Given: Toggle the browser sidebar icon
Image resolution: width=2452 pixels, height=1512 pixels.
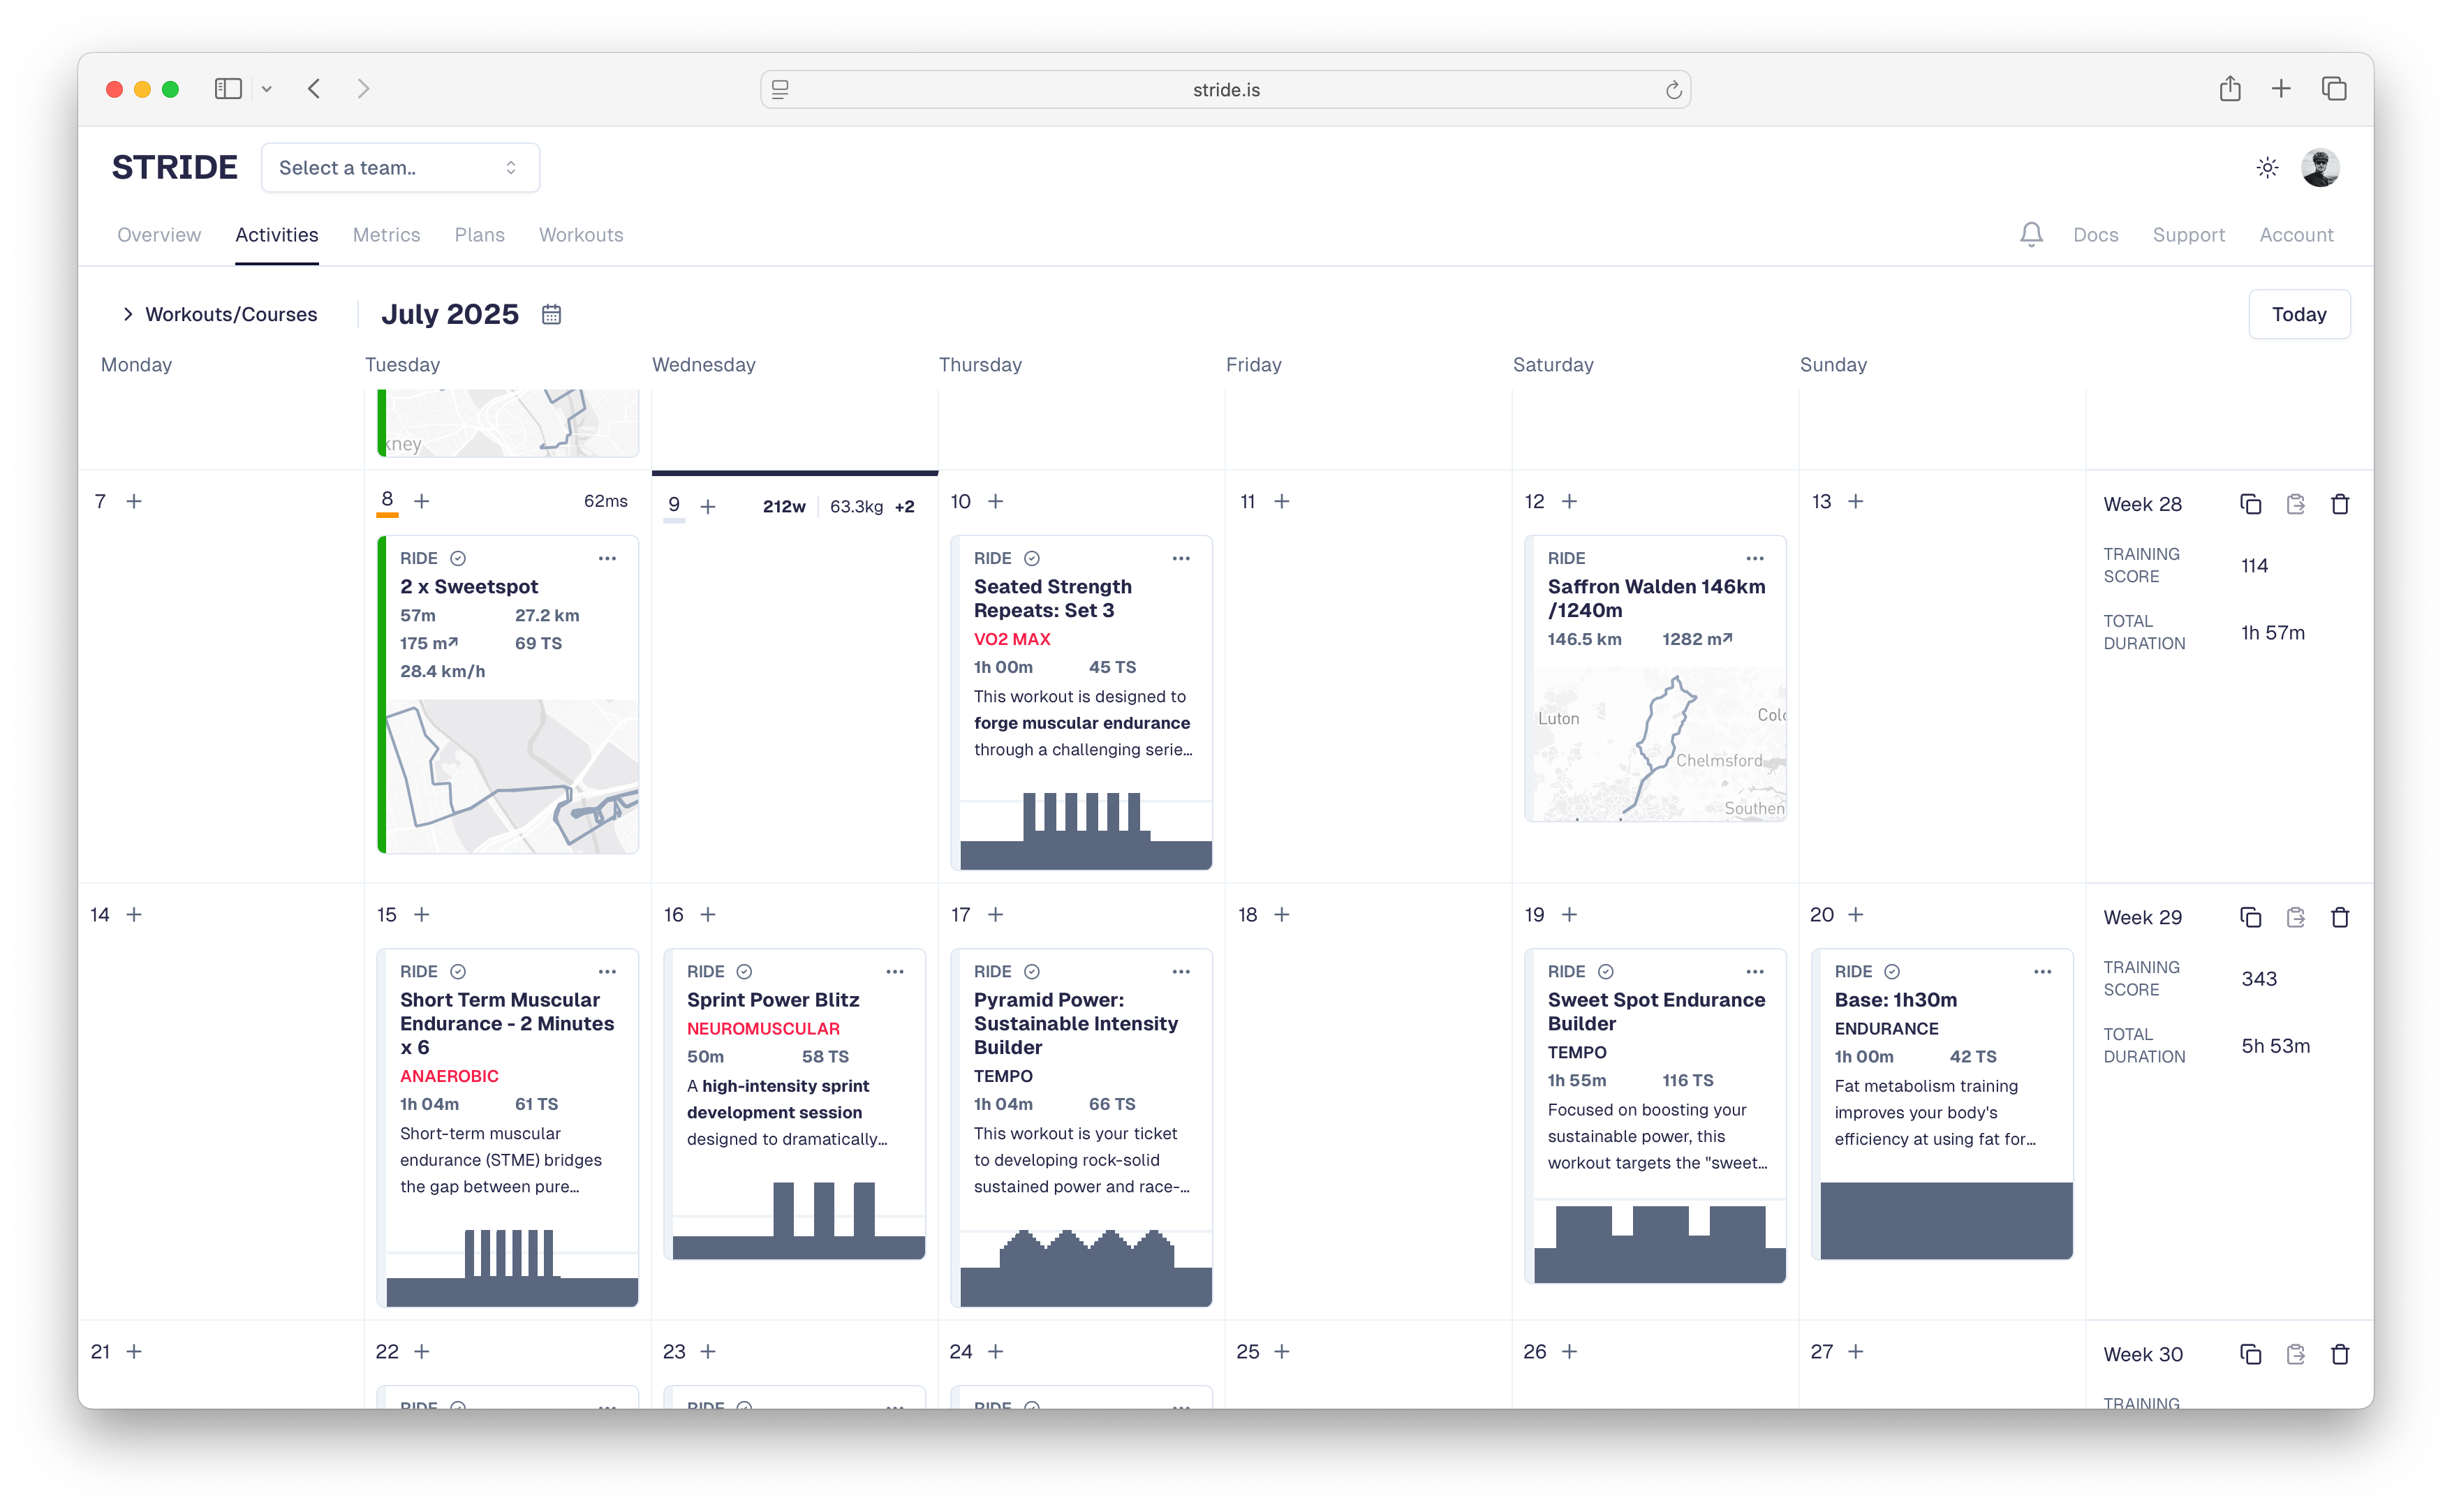Looking at the screenshot, I should pos(228,89).
